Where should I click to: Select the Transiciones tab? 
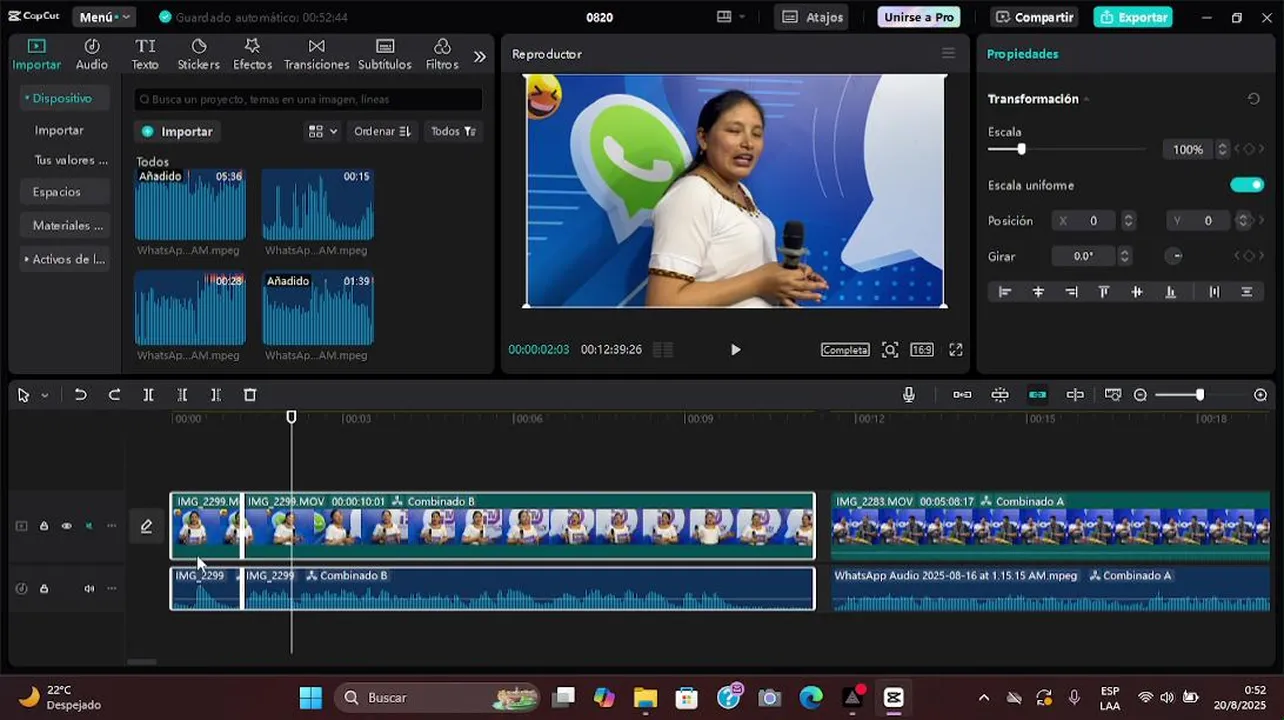[x=316, y=54]
